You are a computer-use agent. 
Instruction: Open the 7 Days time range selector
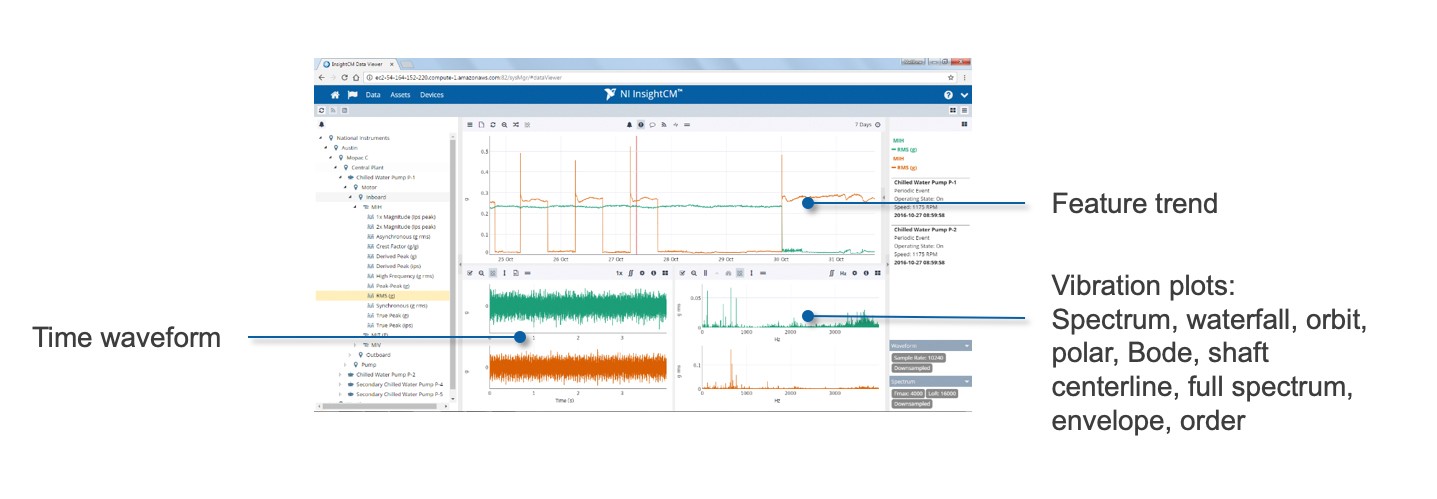pos(863,125)
